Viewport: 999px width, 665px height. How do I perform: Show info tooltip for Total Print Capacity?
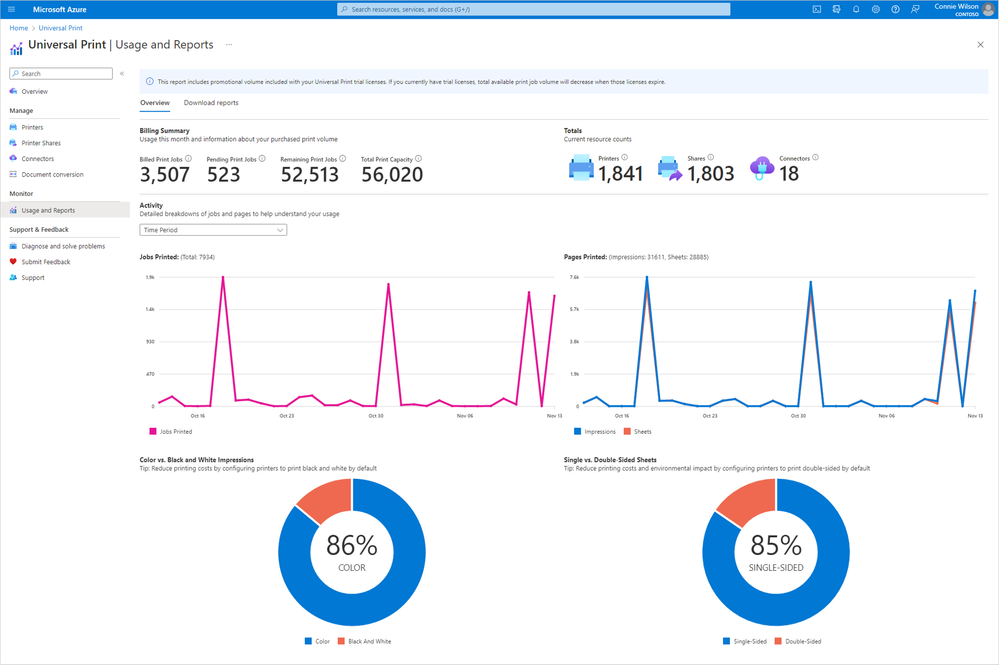coord(419,159)
